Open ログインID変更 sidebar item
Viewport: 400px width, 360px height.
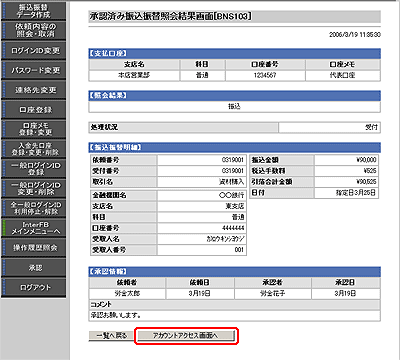[x=34, y=50]
